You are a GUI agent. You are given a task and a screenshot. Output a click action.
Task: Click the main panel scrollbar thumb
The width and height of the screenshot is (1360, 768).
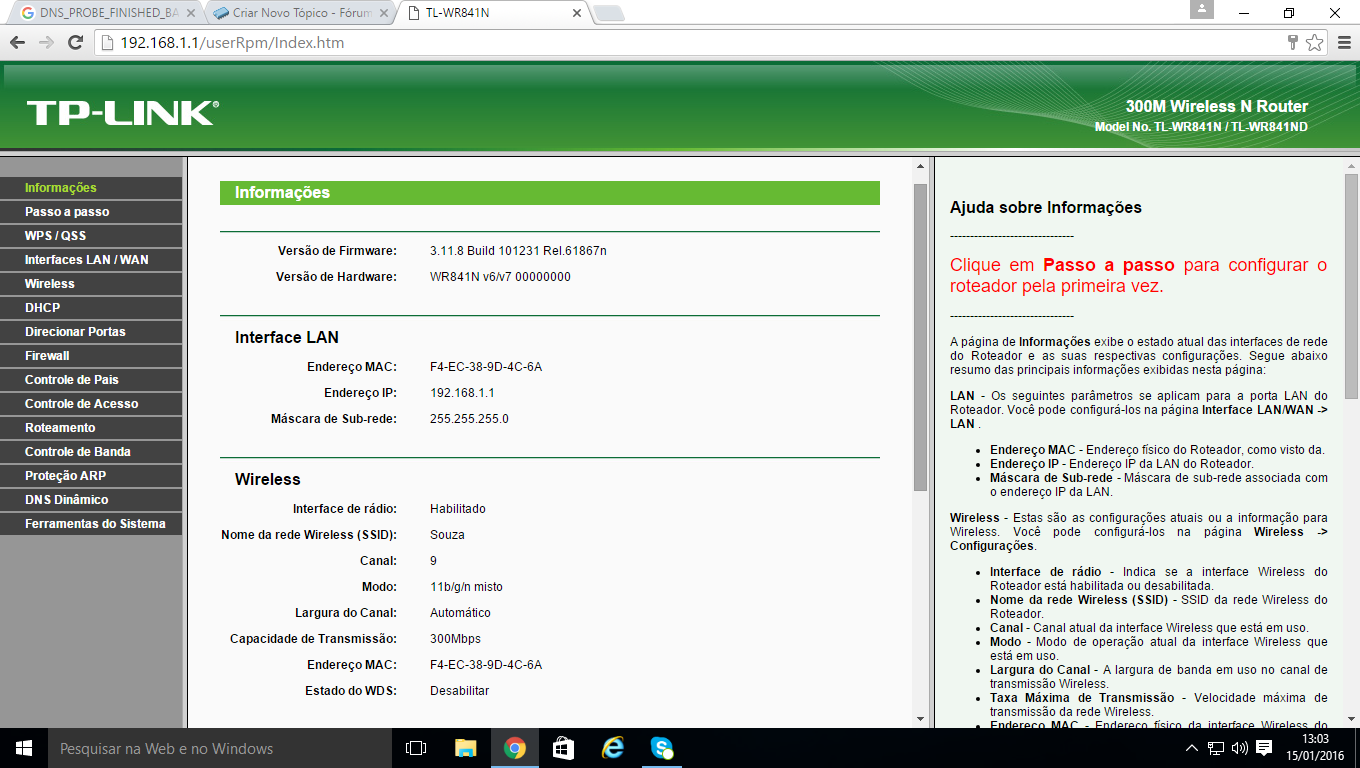point(921,337)
